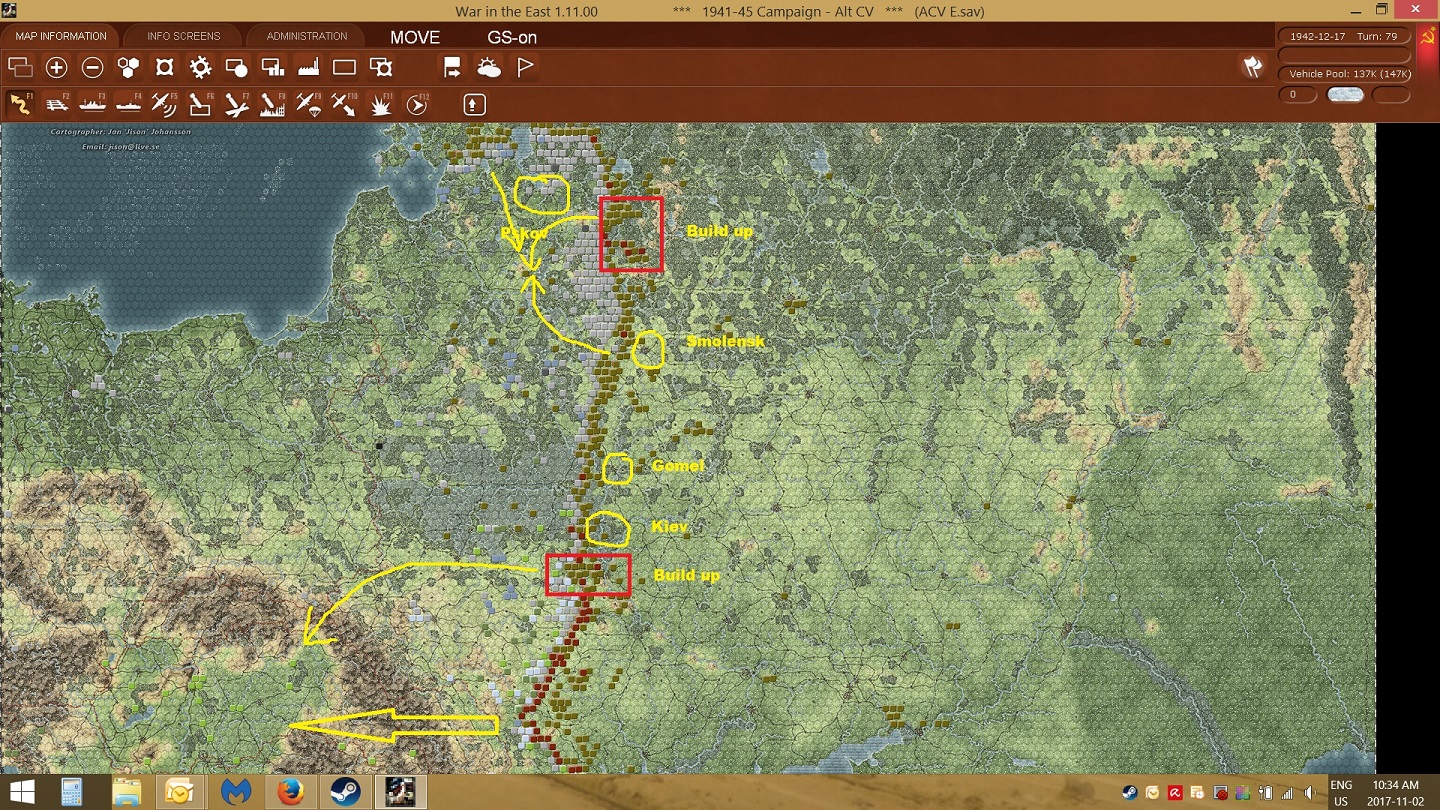This screenshot has width=1440, height=810.
Task: Click the flag with arrow icon
Action: click(453, 68)
